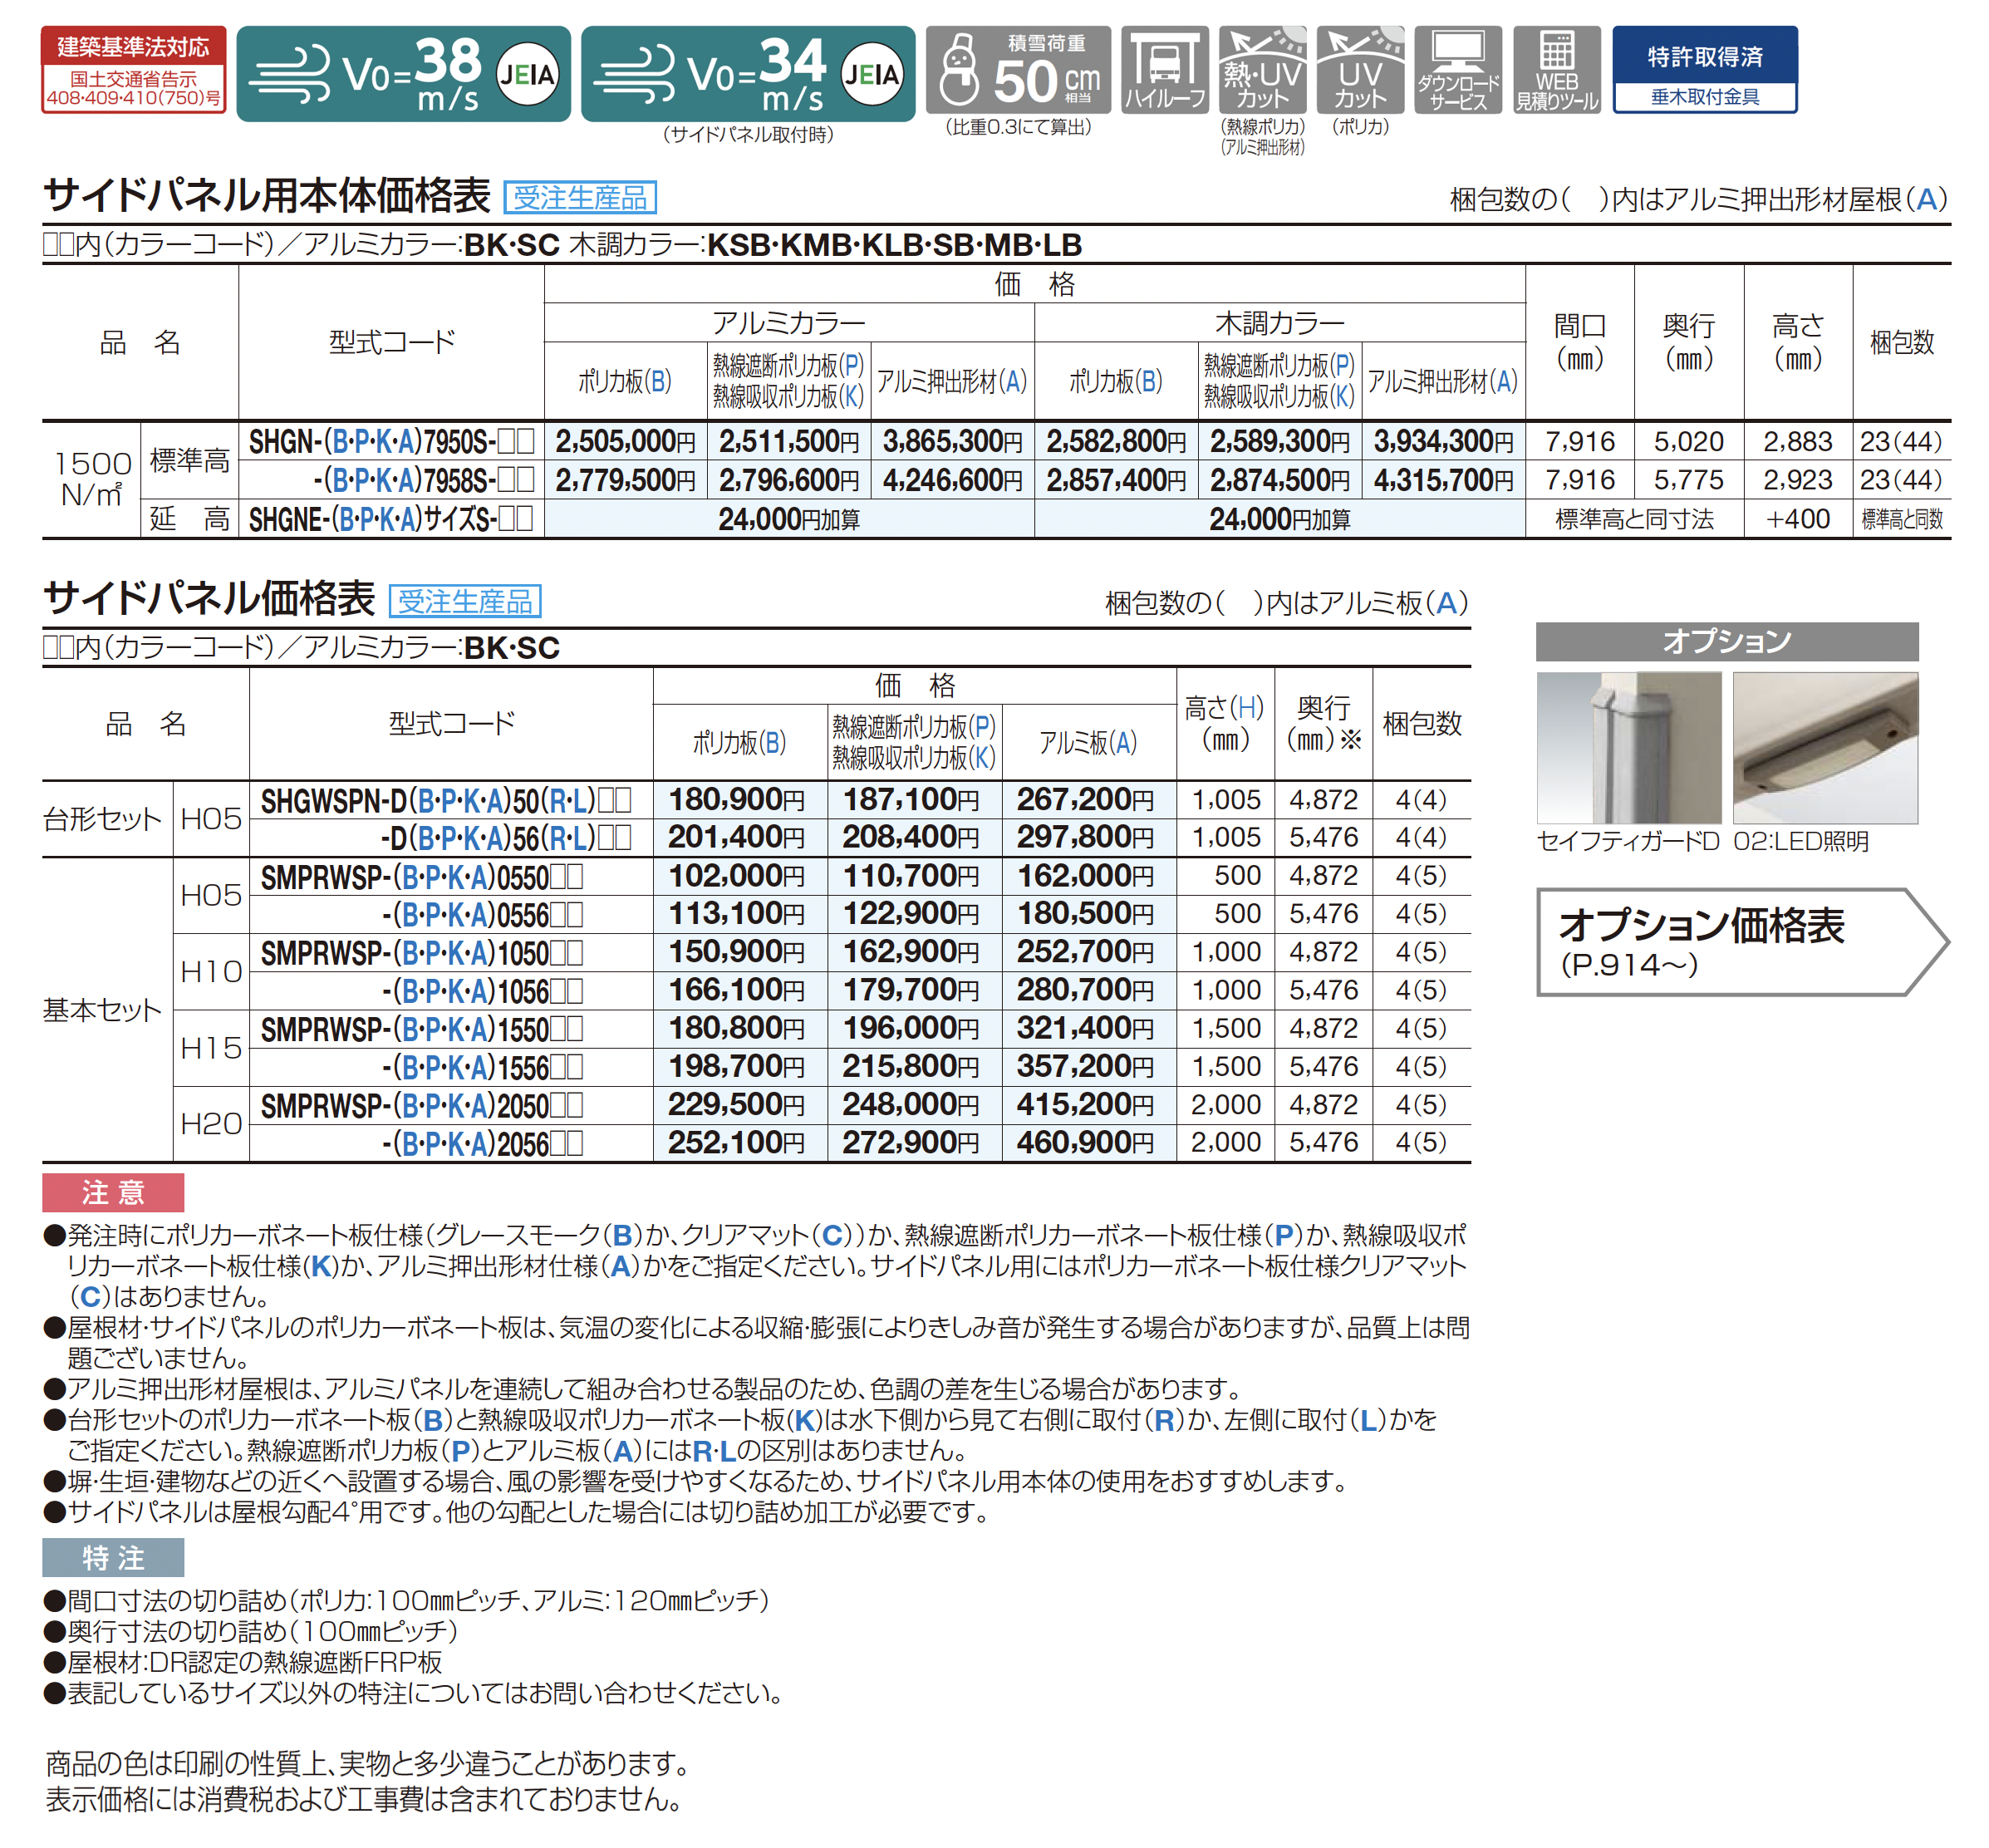Click the 特注 label box
Screen dimensions: 1989x1848
tap(113, 1557)
